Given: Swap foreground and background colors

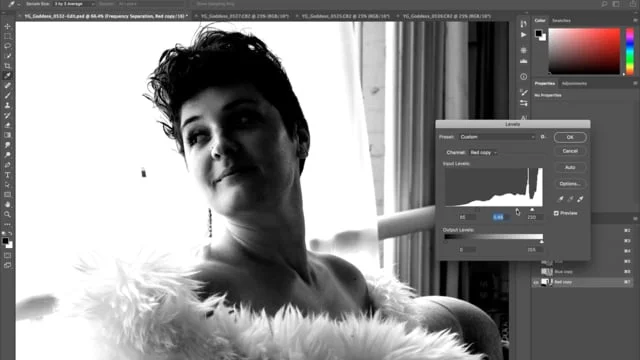Looking at the screenshot, I should point(10,233).
